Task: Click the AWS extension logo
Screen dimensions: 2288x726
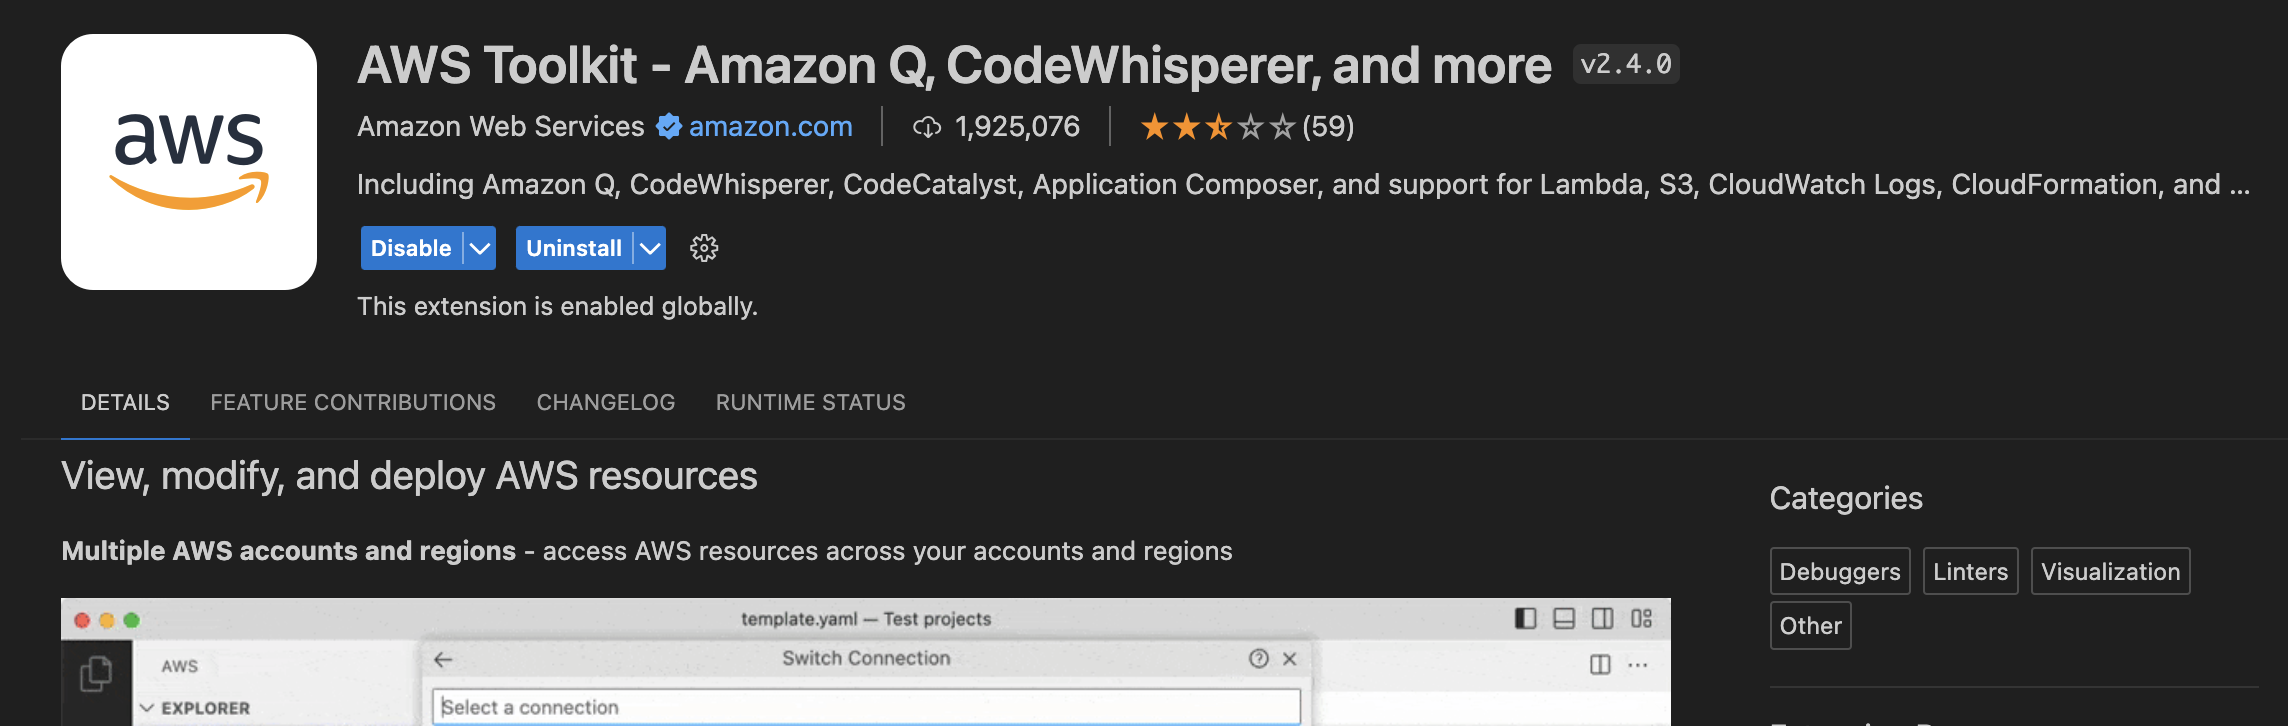Action: pos(189,162)
